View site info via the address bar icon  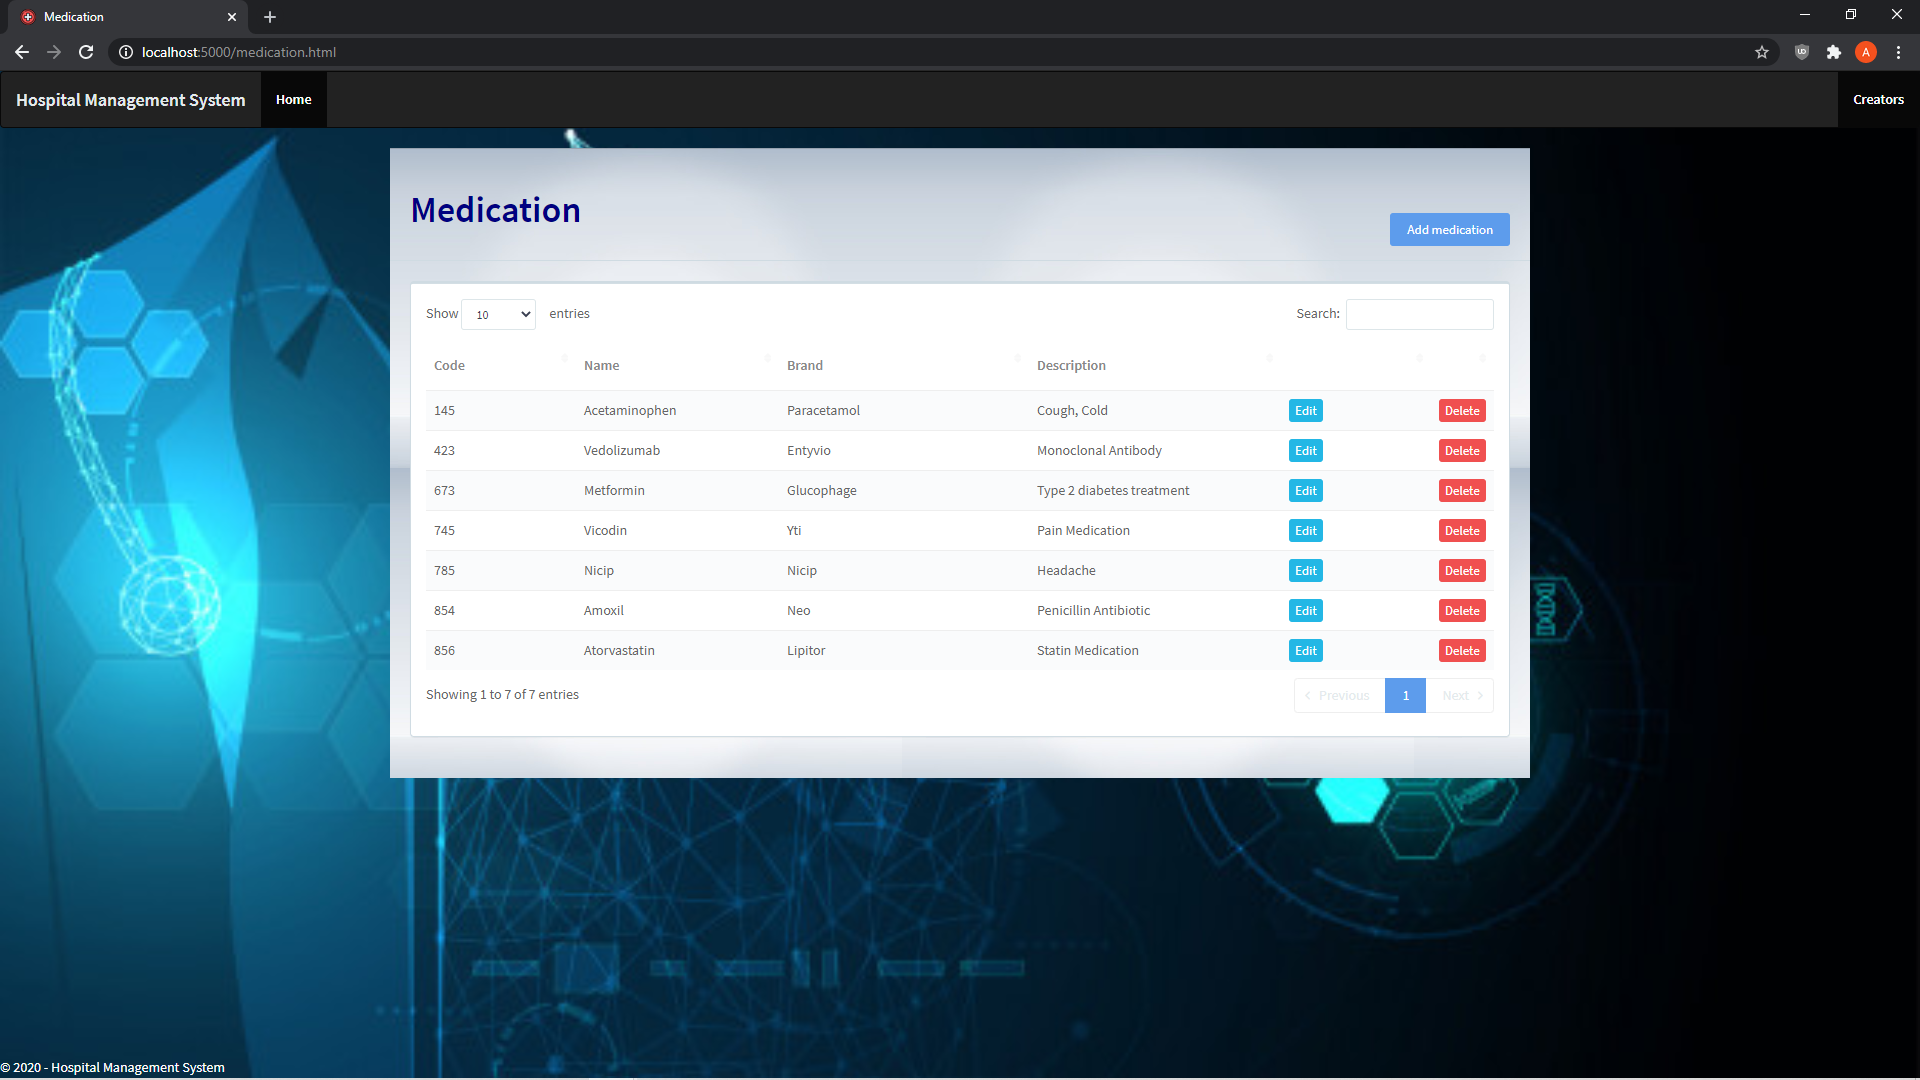(x=126, y=52)
